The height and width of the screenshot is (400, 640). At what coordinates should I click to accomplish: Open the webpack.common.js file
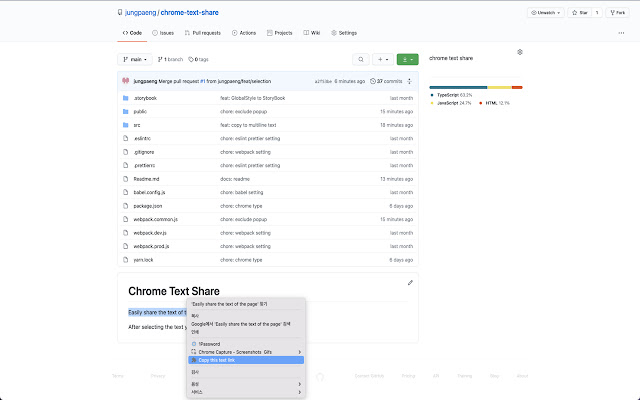[x=156, y=220]
